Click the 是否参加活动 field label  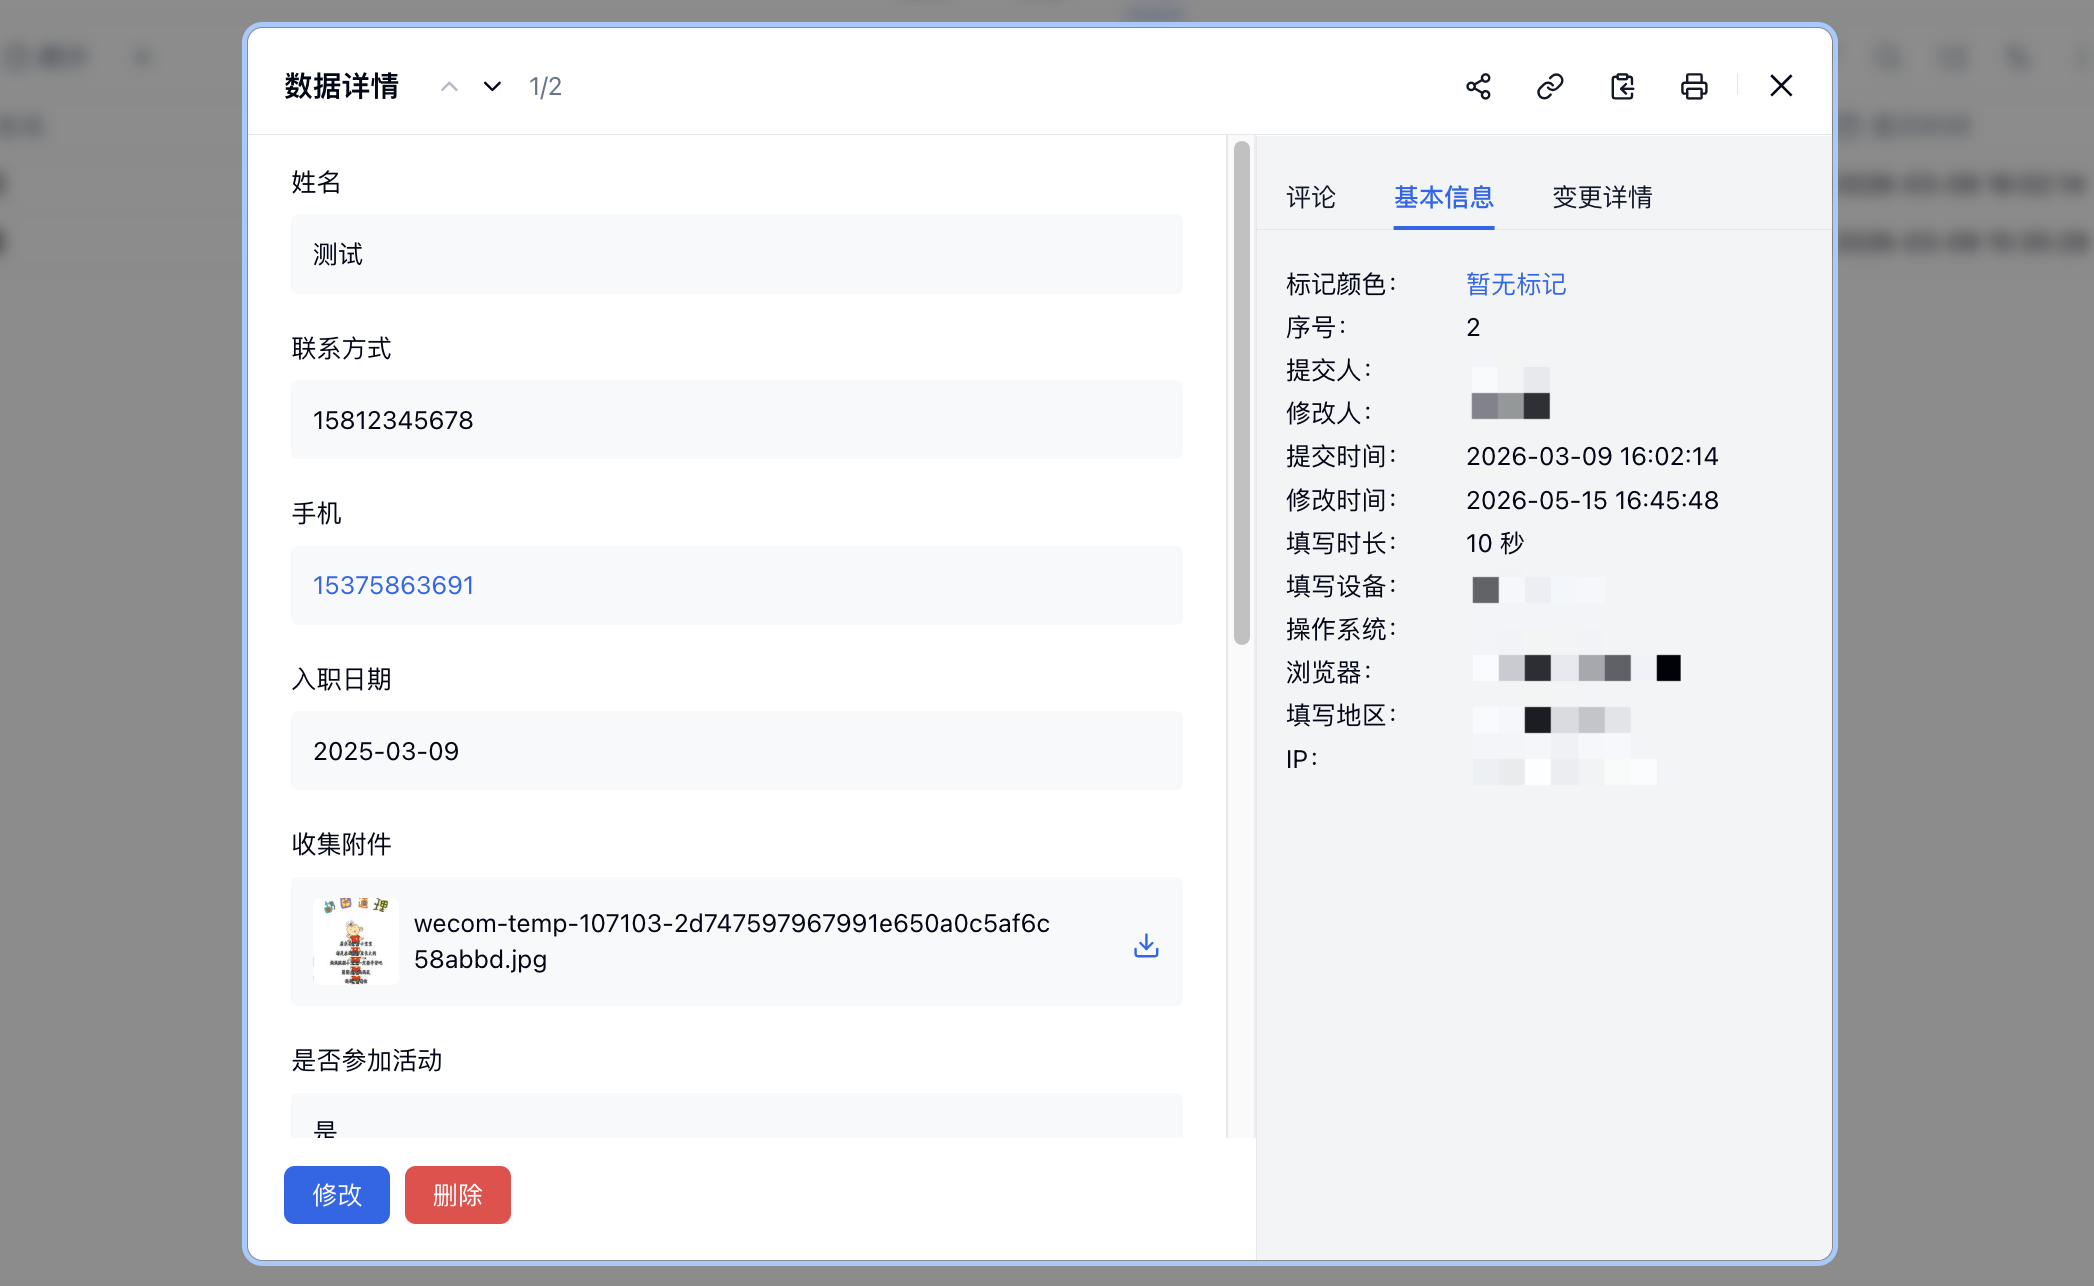click(367, 1060)
